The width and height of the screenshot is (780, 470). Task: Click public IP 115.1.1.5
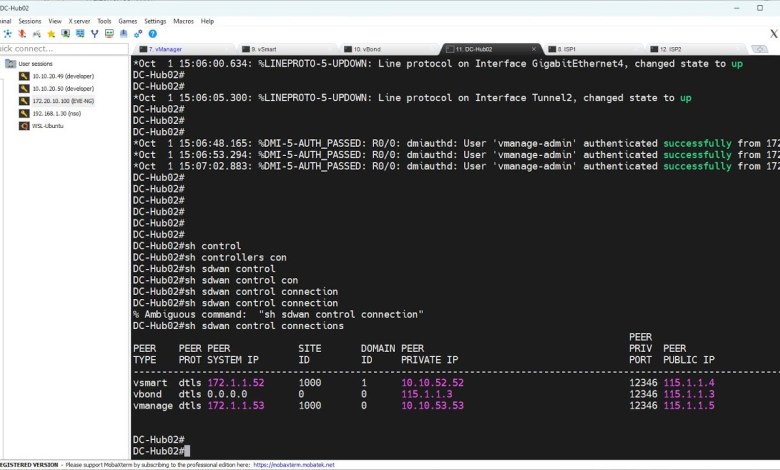(x=689, y=406)
